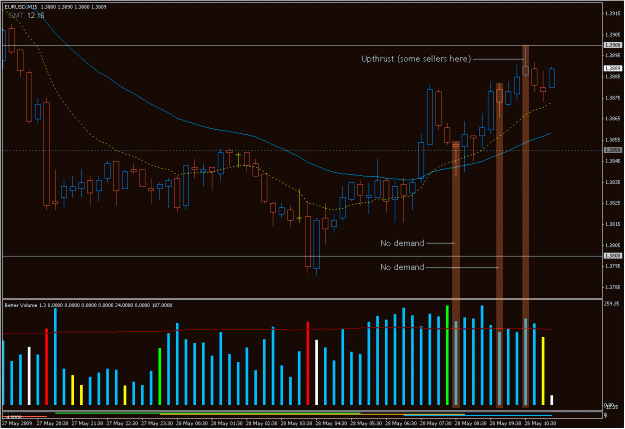Image resolution: width=625 pixels, height=429 pixels.
Task: Click the 1.3795 price scale value
Action: (612, 266)
